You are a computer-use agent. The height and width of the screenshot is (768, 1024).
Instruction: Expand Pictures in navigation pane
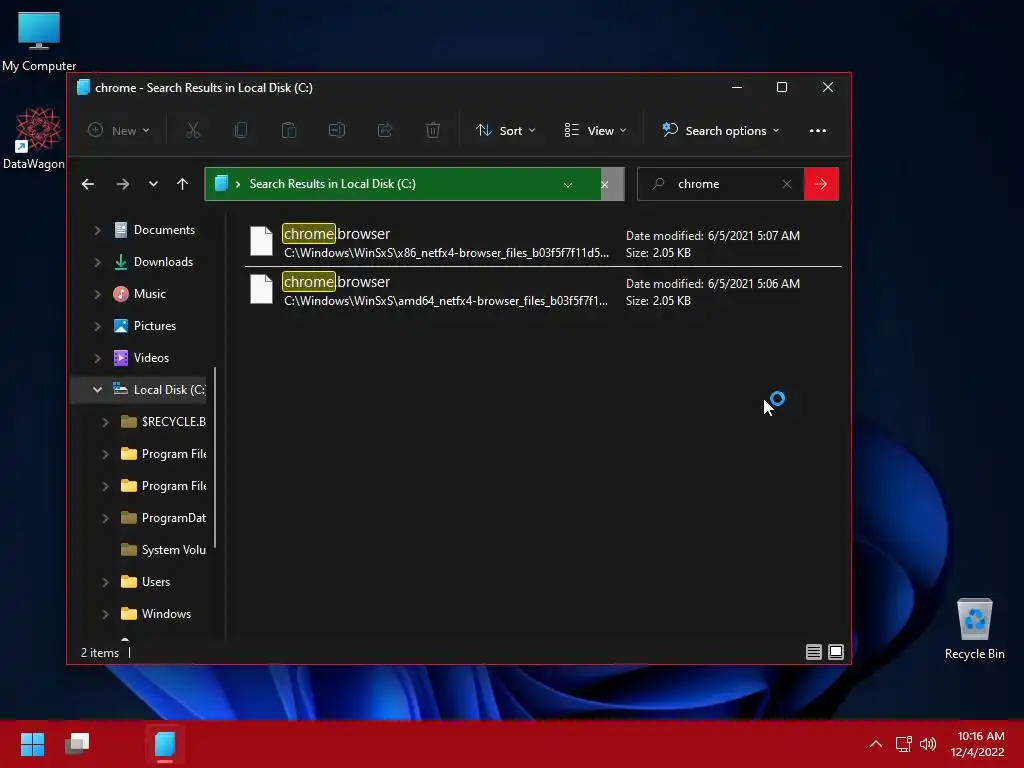(x=97, y=326)
